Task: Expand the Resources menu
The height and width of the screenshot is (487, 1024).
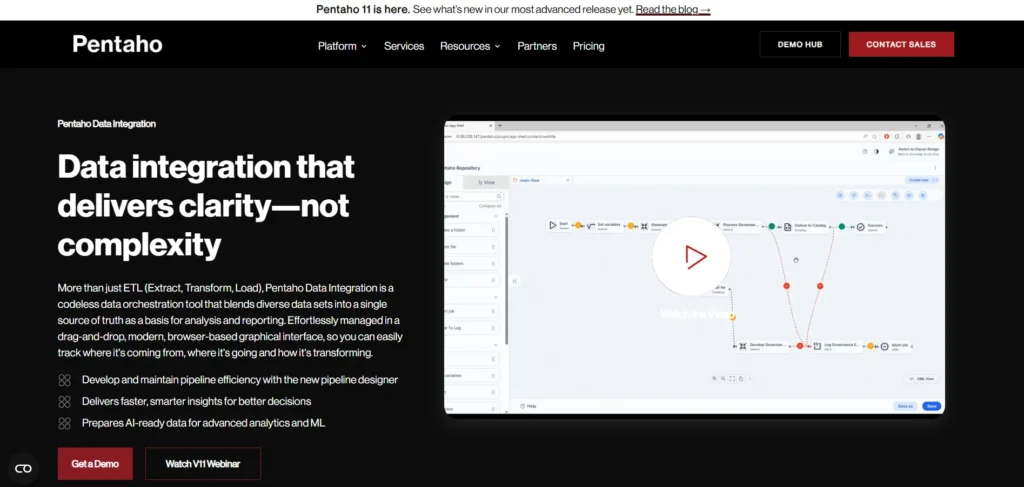Action: point(470,46)
